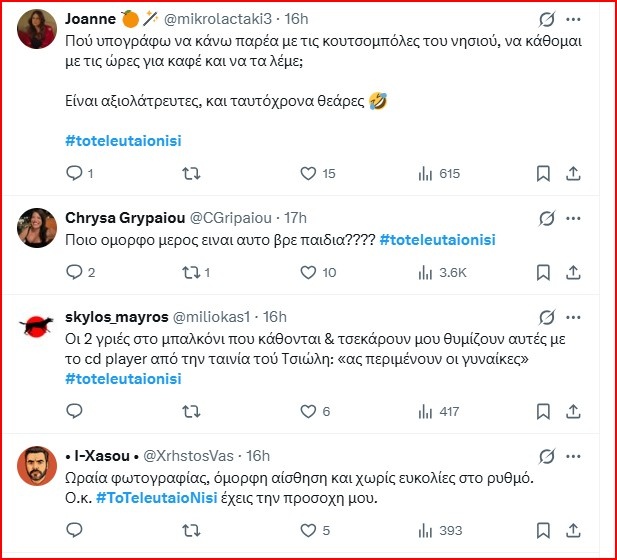Bookmark I-Xasou's tweet

(543, 531)
